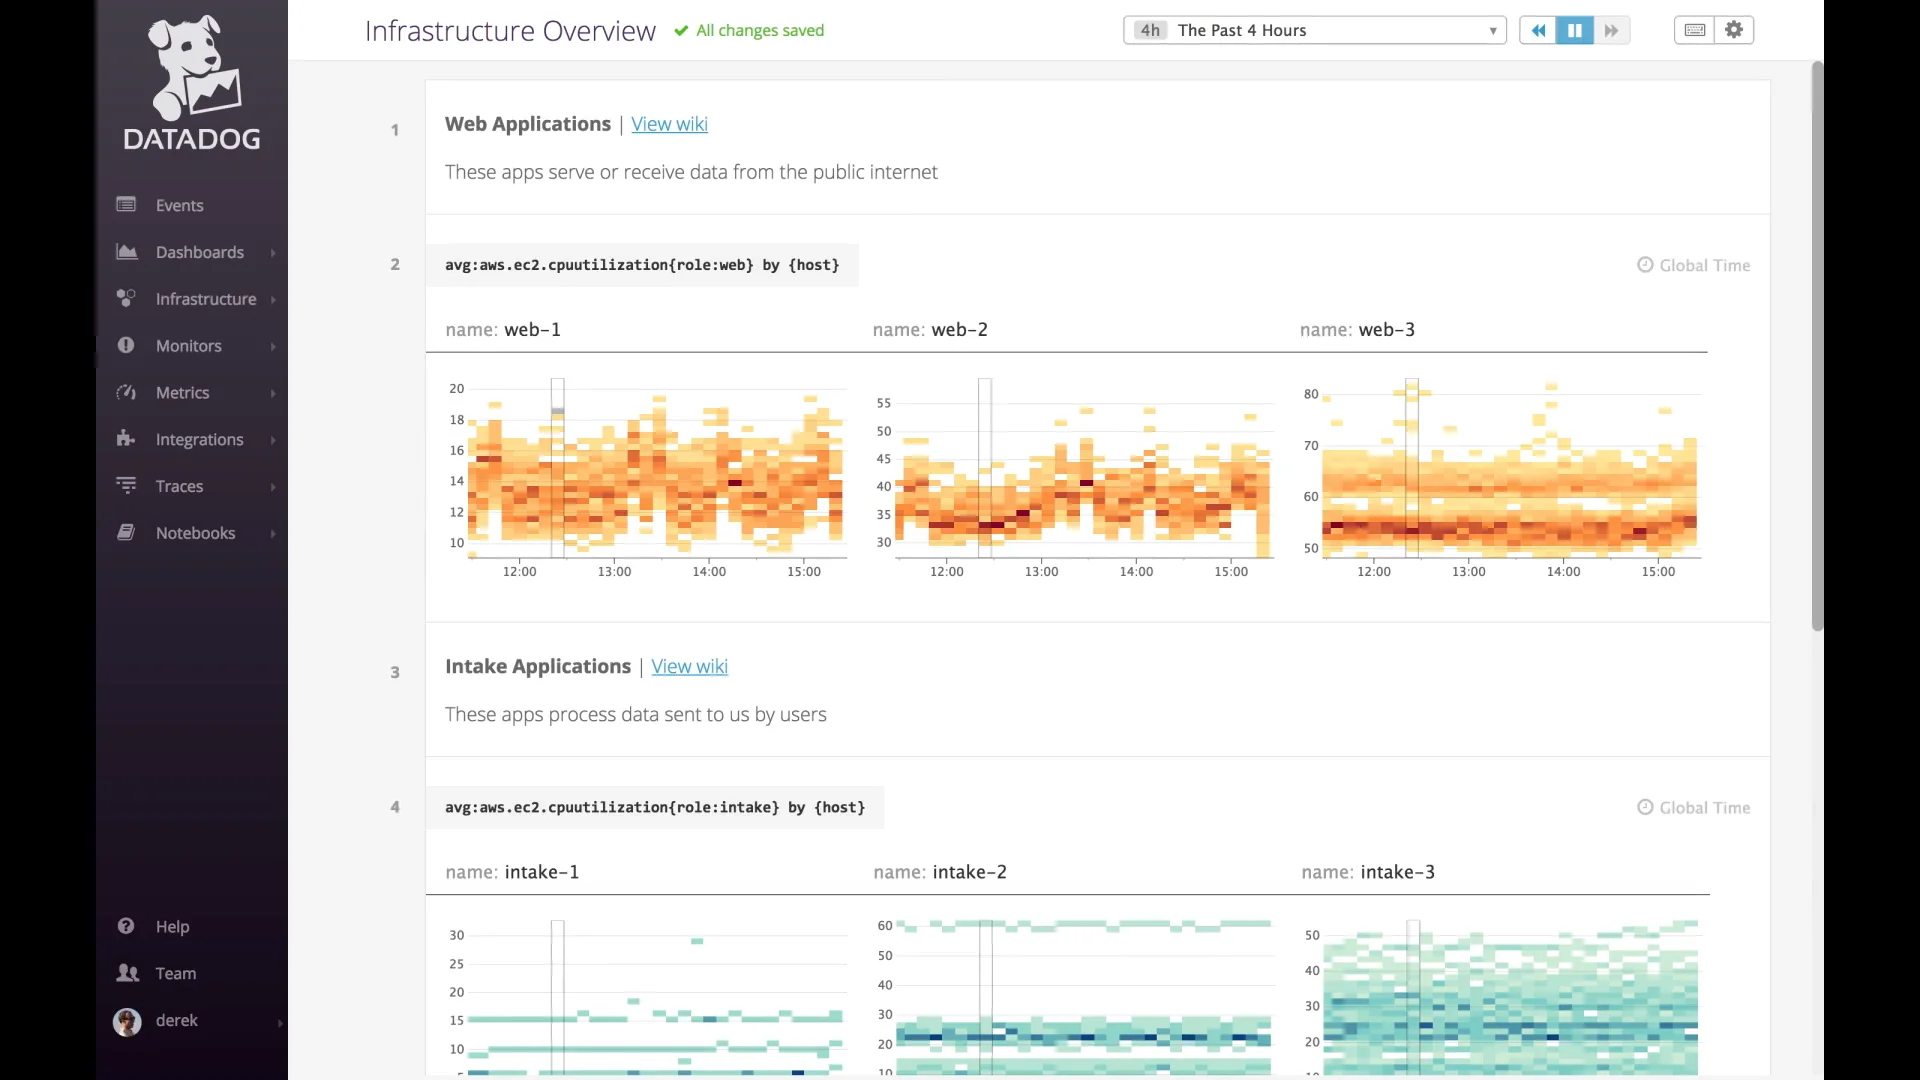Screen dimensions: 1920x1080
Task: Select the Integrations puzzle-piece icon
Action: 126,439
